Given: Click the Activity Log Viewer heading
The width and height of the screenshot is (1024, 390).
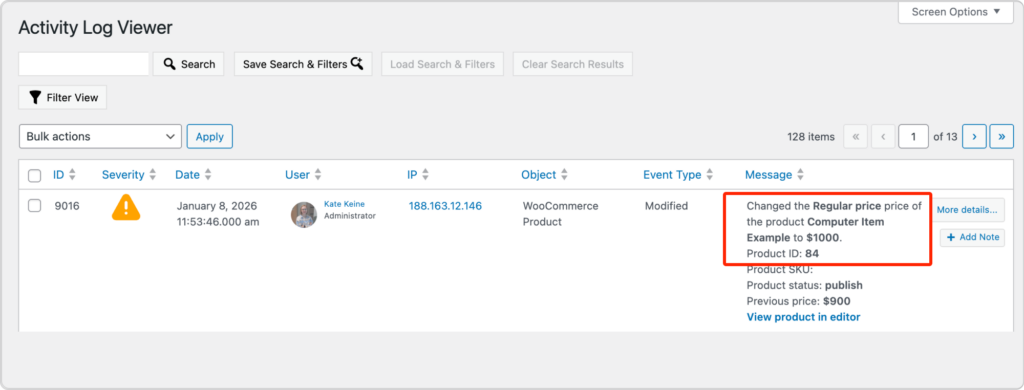Looking at the screenshot, I should (95, 27).
